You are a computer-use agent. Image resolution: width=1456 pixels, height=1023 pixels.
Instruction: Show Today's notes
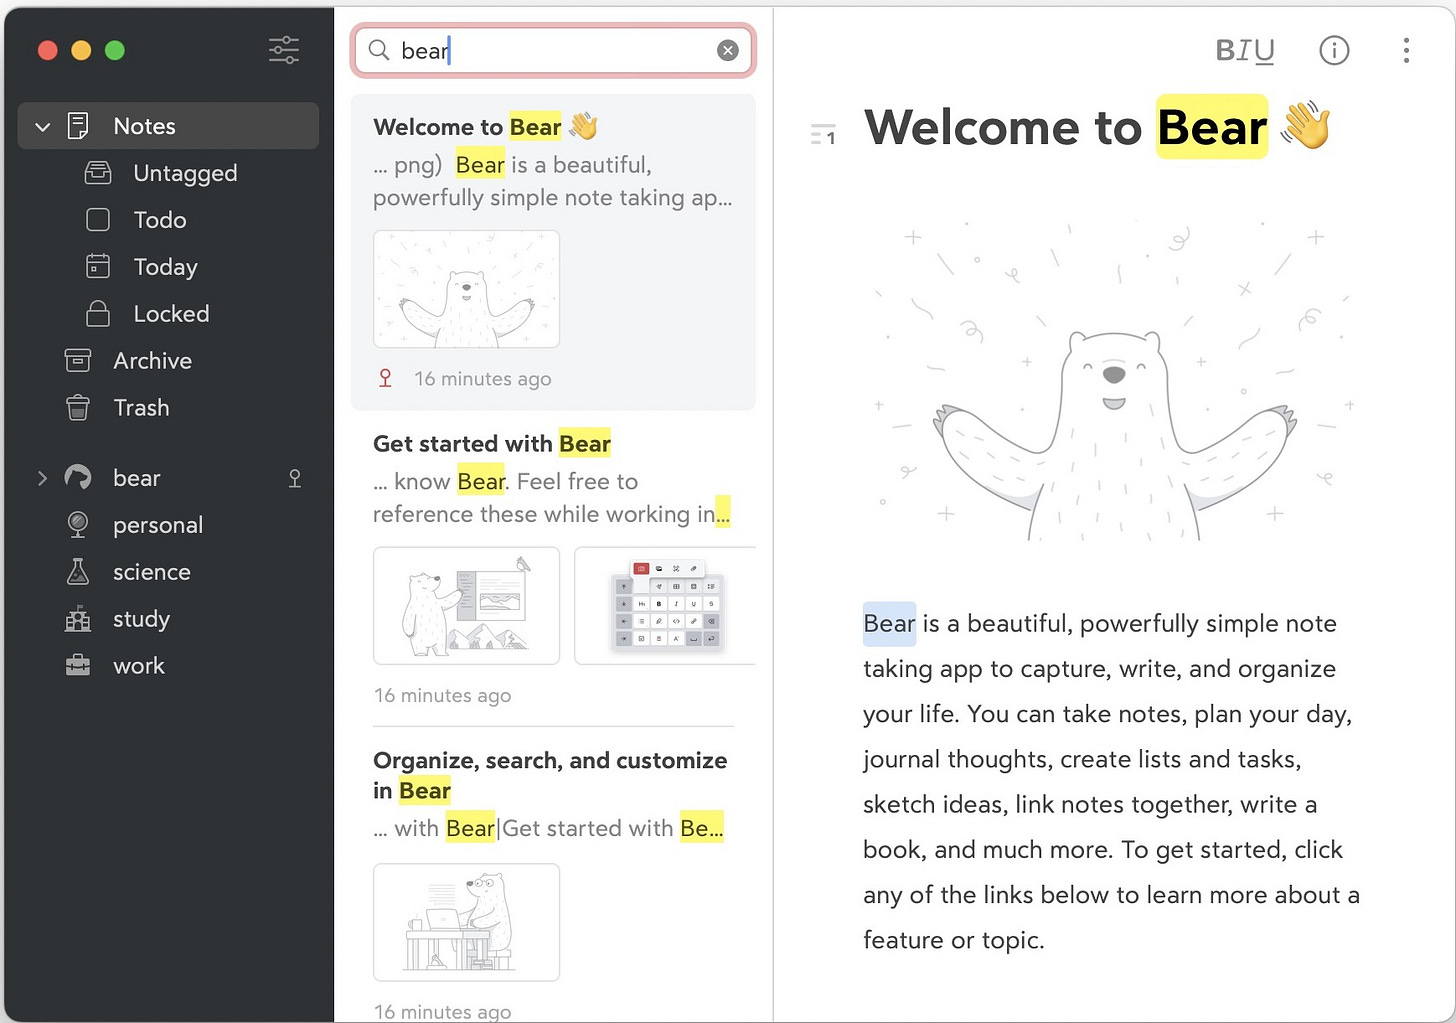tap(168, 267)
